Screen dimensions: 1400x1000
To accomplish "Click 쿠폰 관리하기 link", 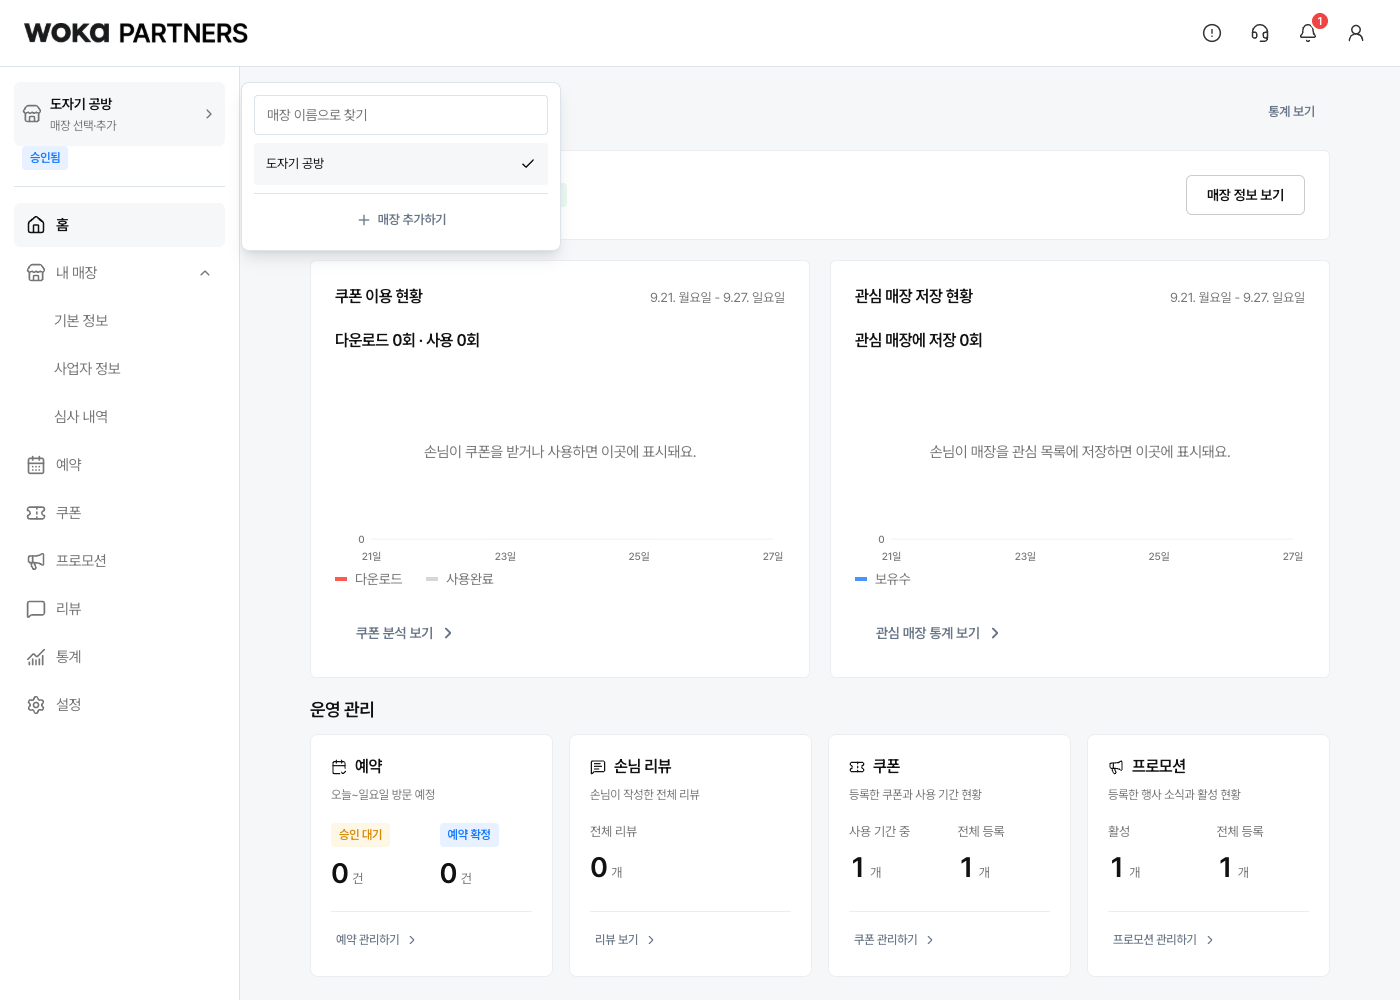I will click(x=894, y=940).
